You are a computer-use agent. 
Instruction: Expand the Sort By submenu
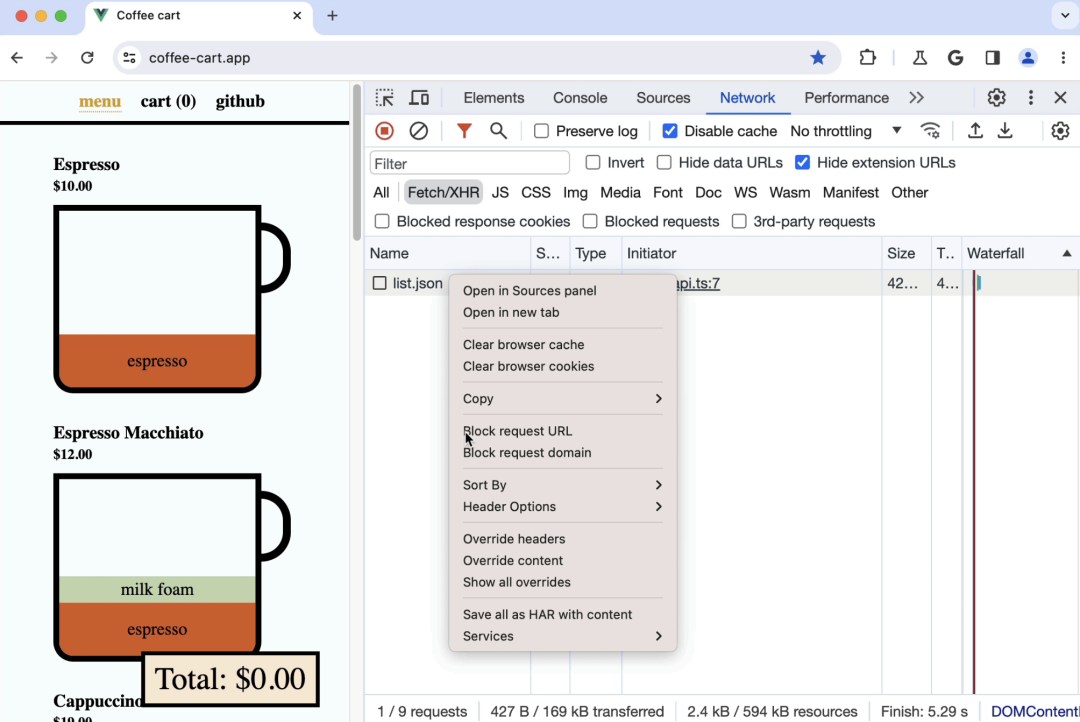562,485
